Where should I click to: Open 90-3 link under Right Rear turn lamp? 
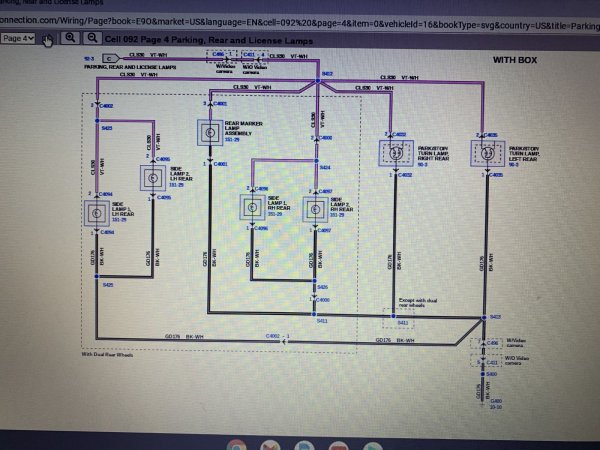422,165
